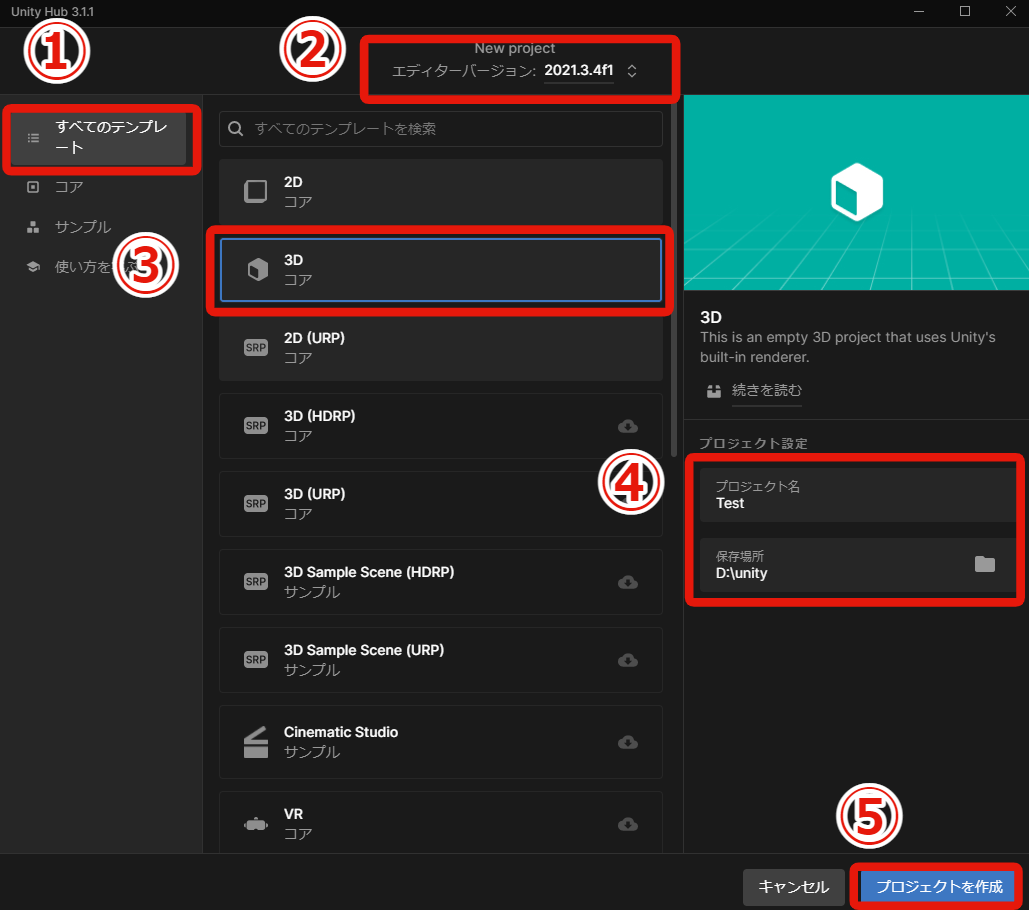Download Cinematic Studio template via cloud icon
The width and height of the screenshot is (1029, 910).
628,743
